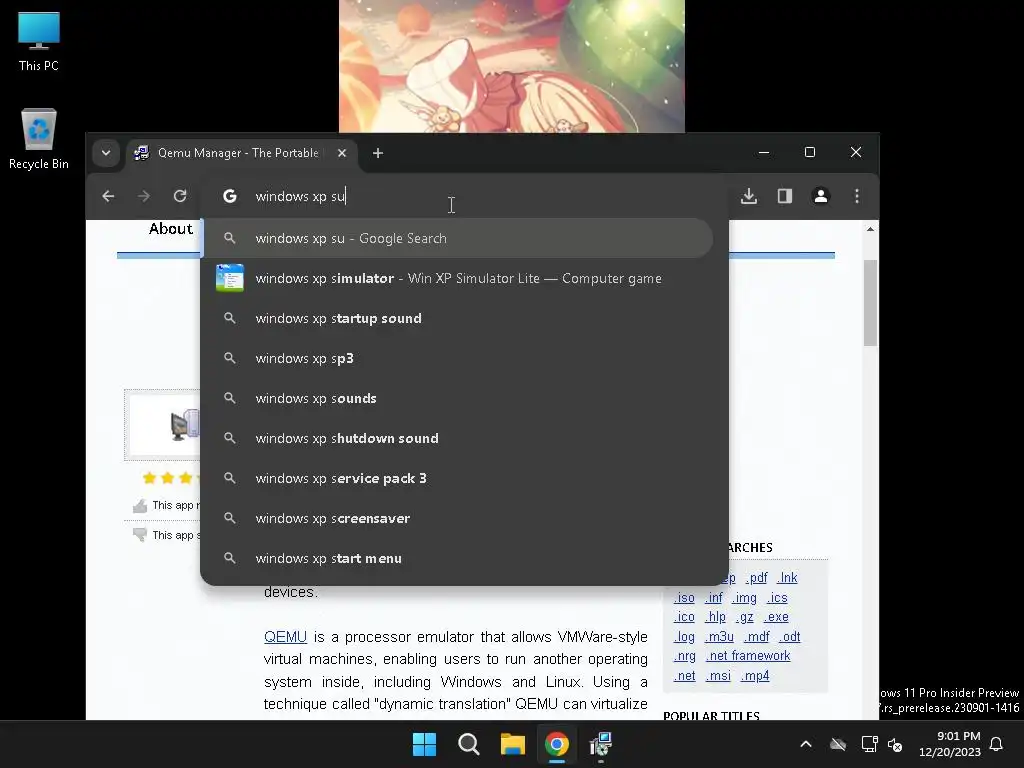Screen dimensions: 1024x768
Task: Choose 'windows xp start menu' suggestion
Action: tap(456, 558)
